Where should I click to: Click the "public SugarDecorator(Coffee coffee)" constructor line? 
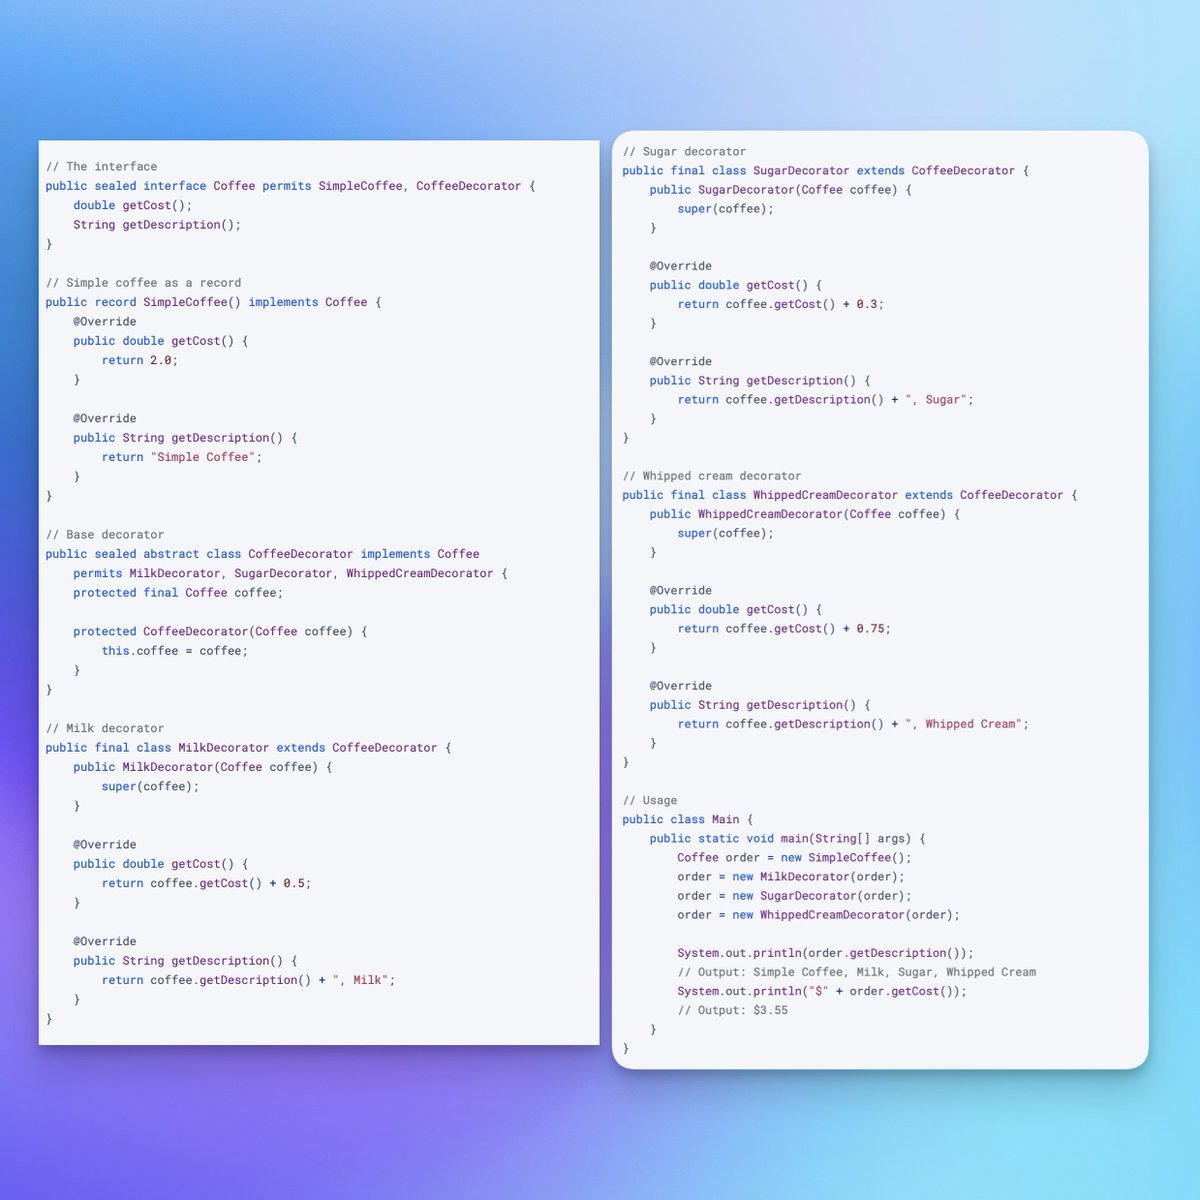click(x=780, y=190)
